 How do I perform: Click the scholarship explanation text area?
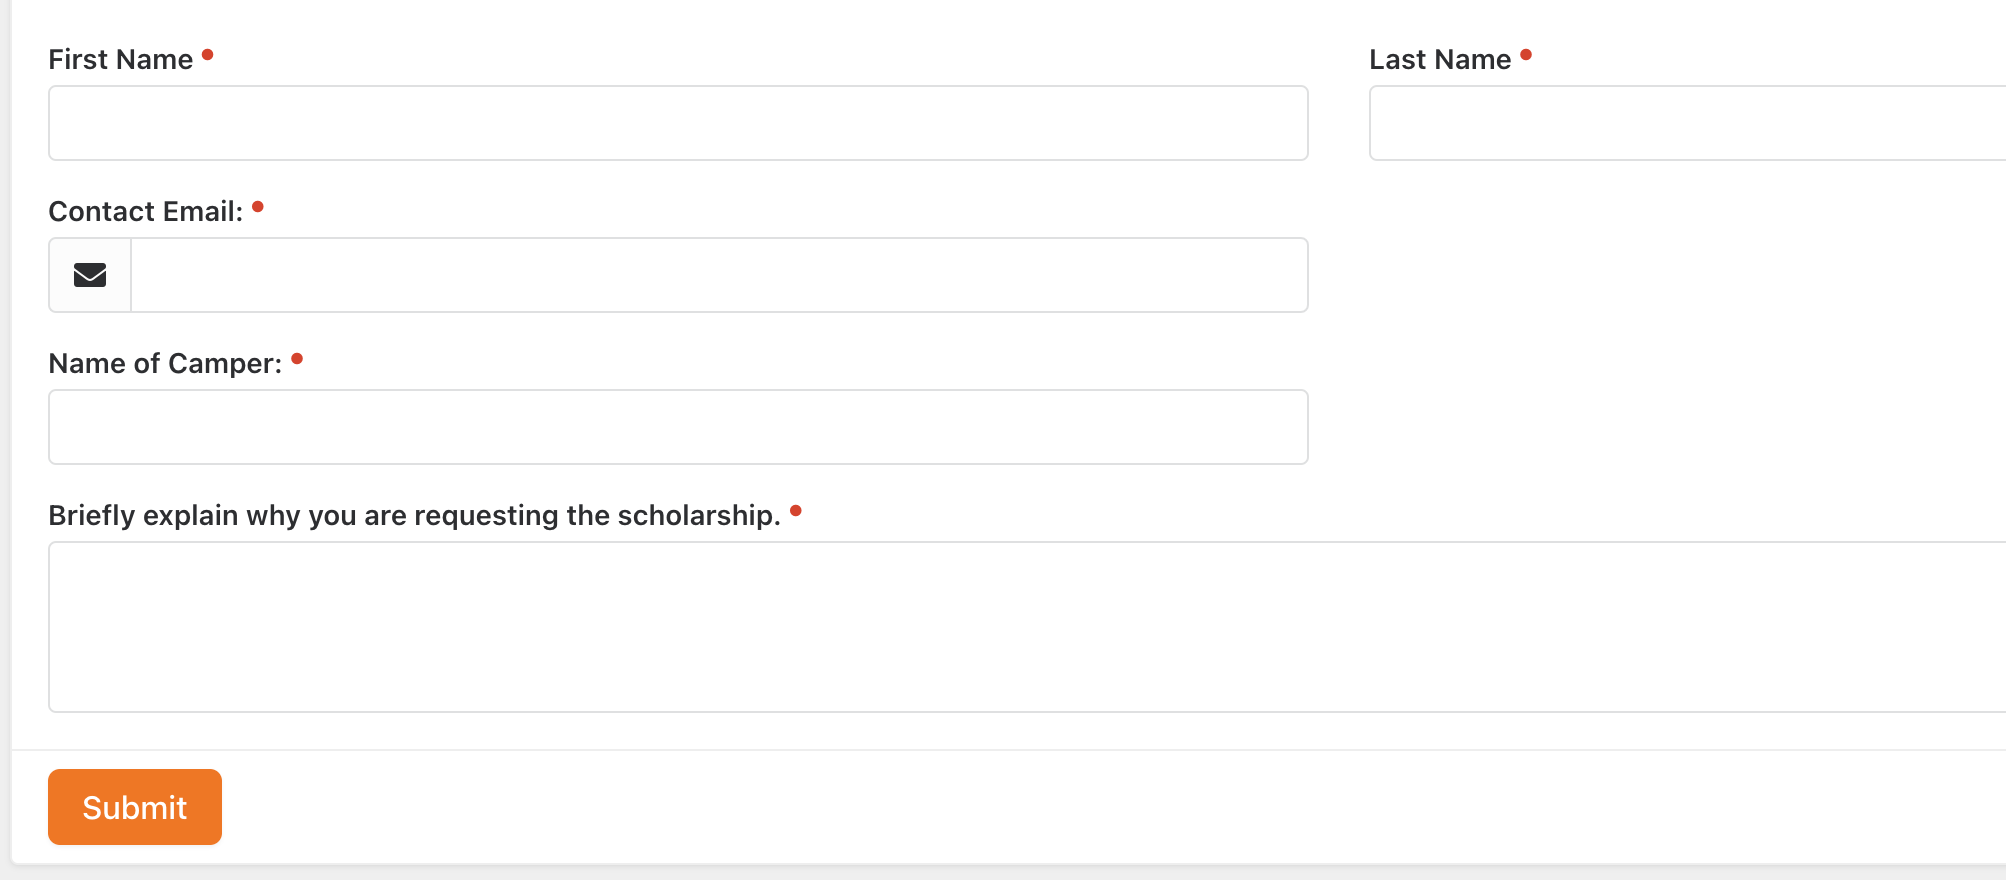[1026, 627]
